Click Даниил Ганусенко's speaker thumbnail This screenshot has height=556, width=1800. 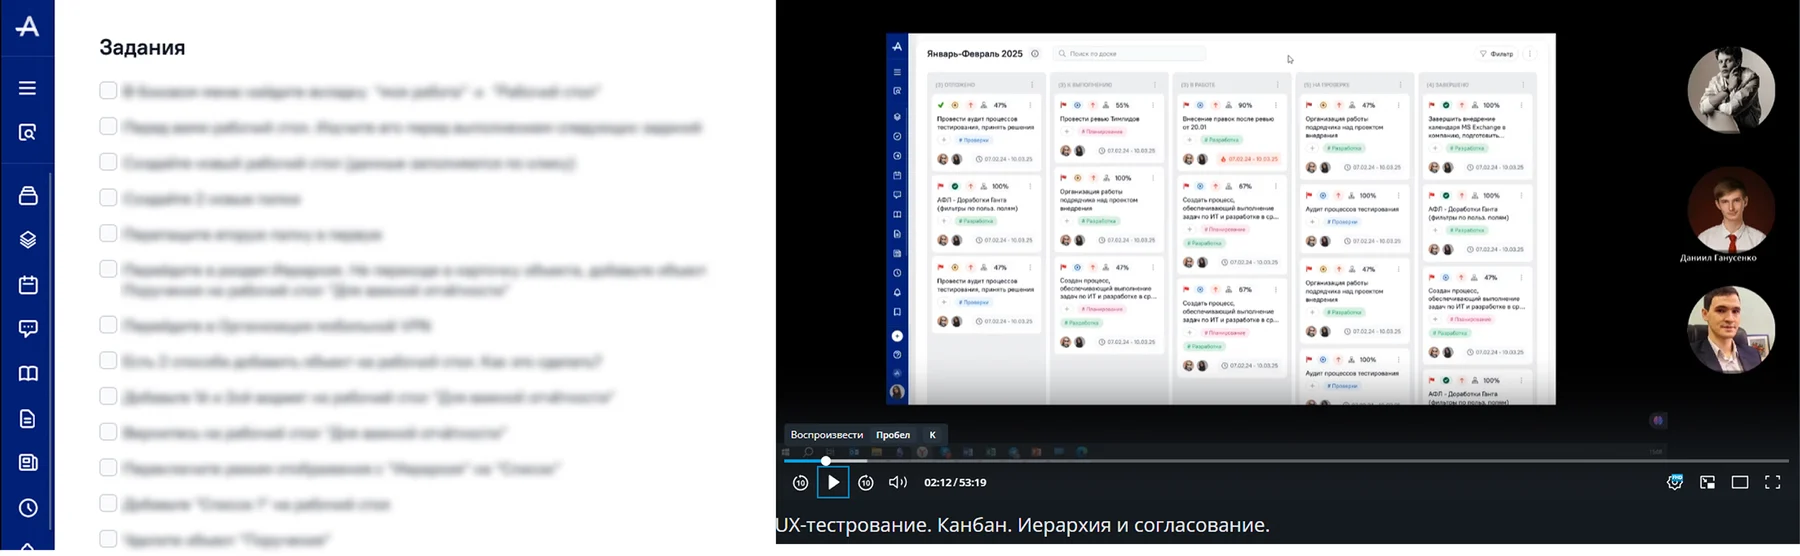[1731, 210]
